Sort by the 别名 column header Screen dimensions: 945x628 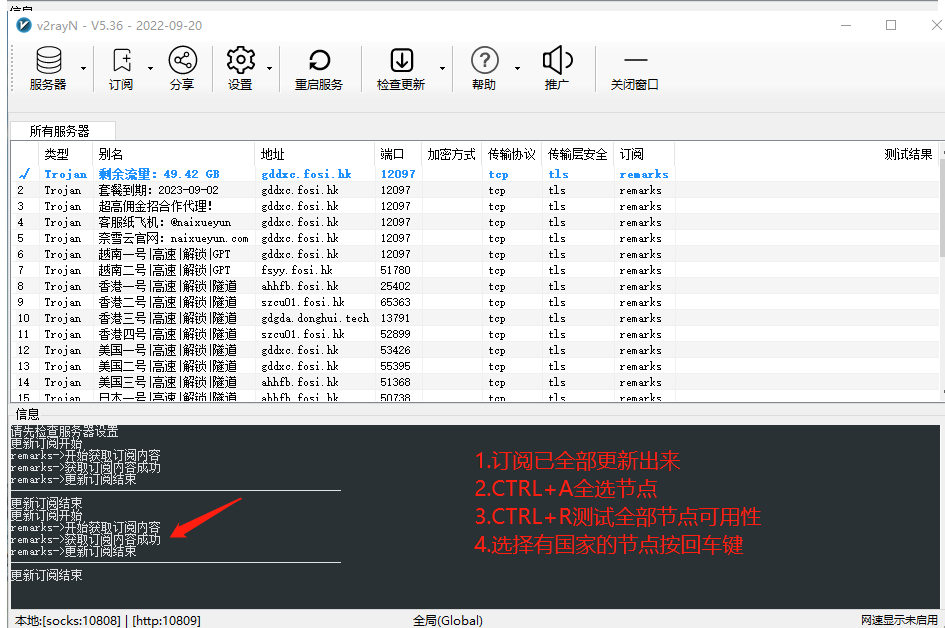(174, 154)
